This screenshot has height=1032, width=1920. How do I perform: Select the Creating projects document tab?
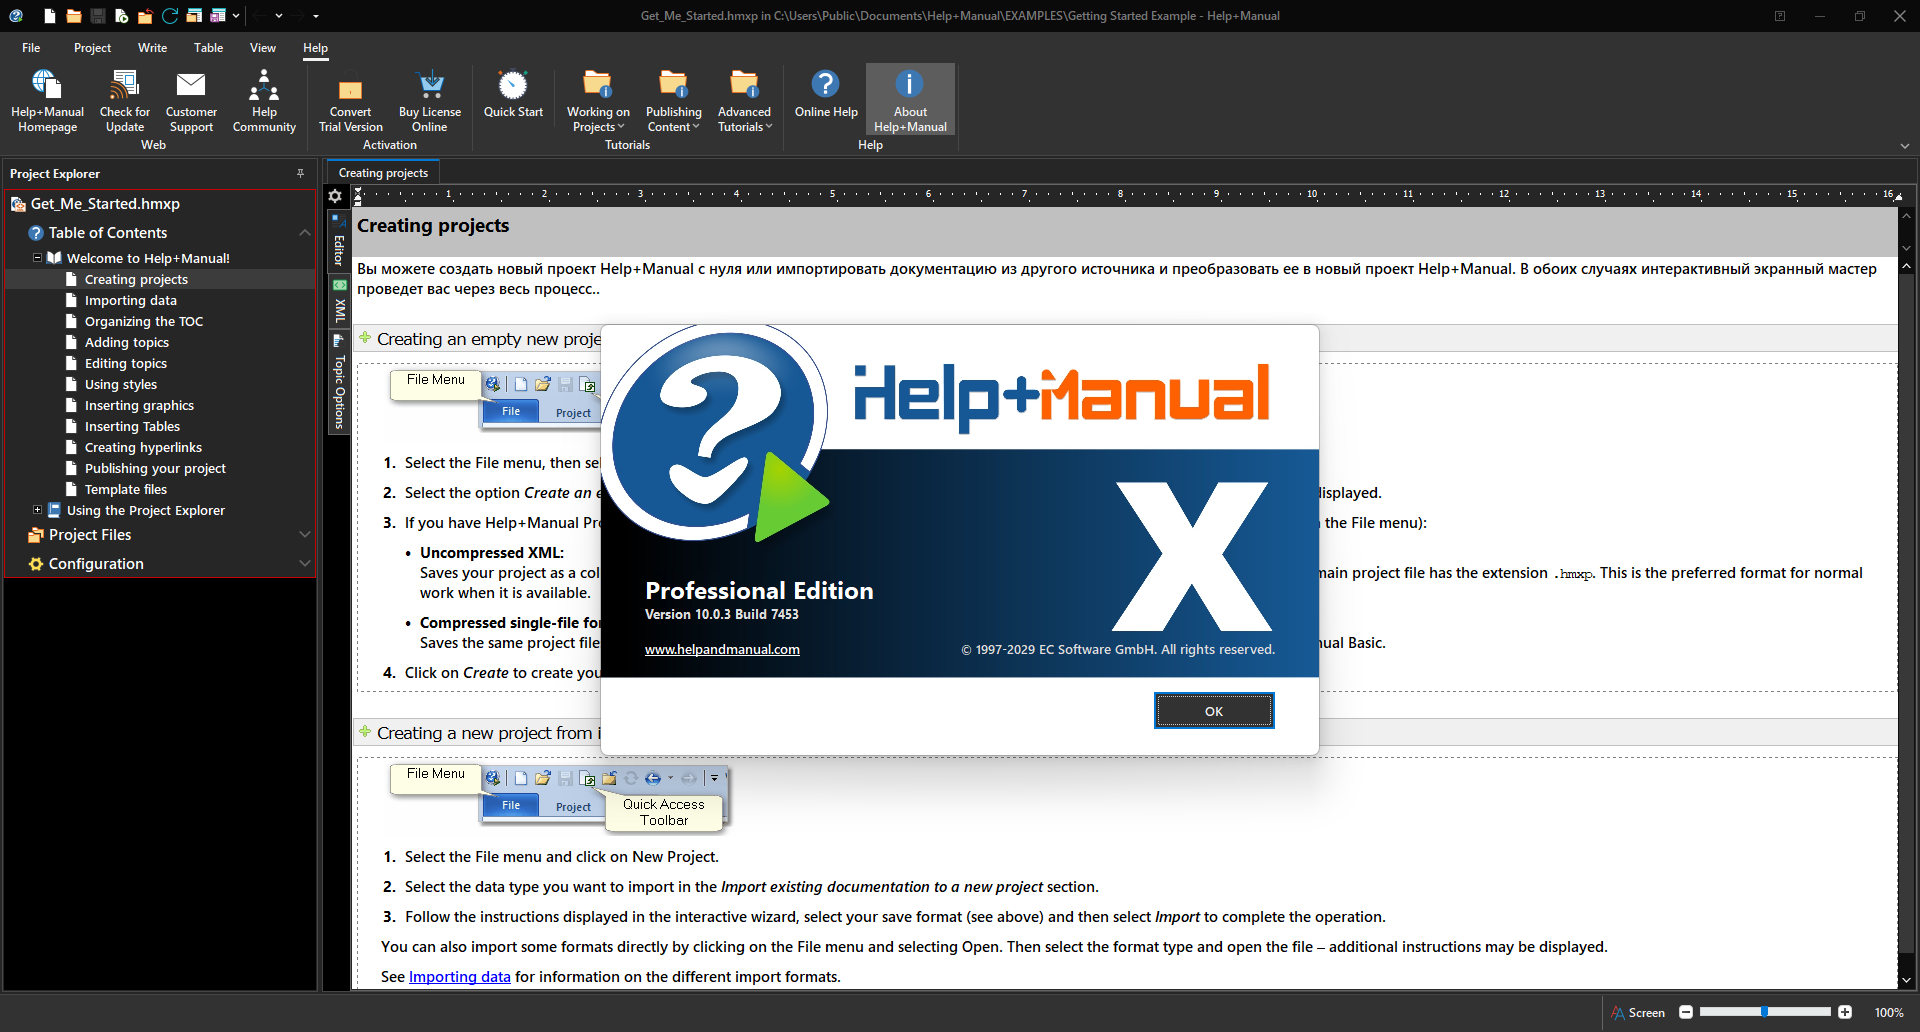(x=383, y=173)
